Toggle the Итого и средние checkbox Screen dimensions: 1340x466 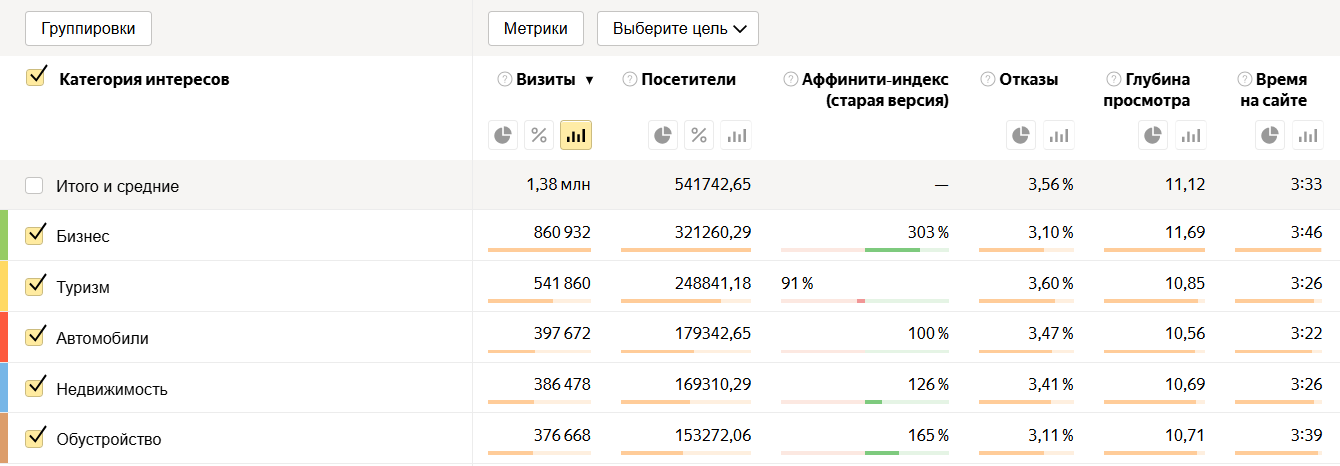[x=35, y=185]
